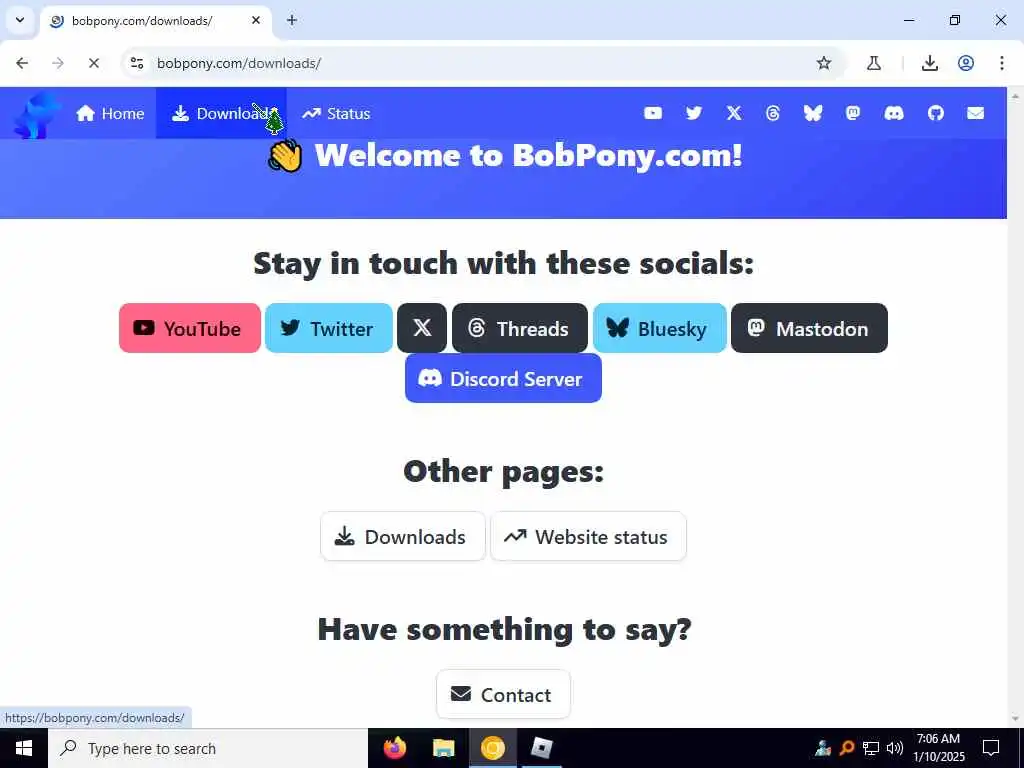Screen dimensions: 1024x768
Task: Open the Website status button
Action: [588, 537]
